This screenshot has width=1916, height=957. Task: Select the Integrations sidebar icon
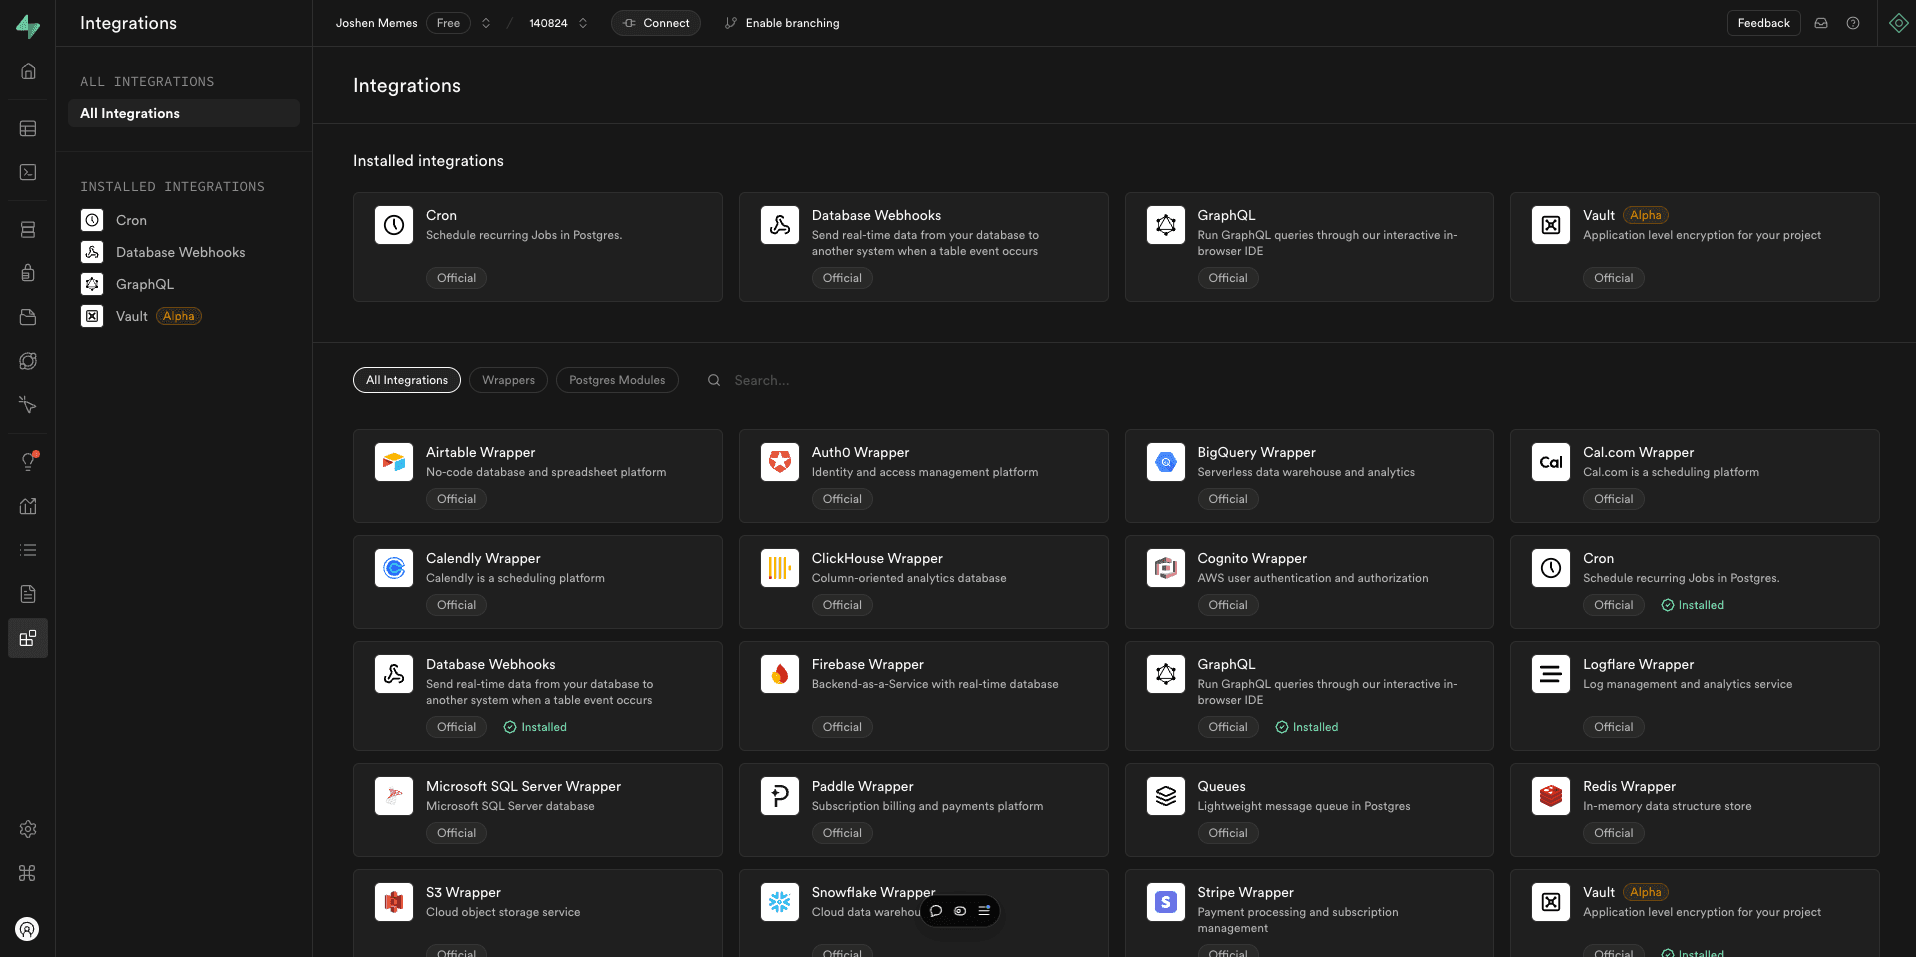pyautogui.click(x=28, y=638)
